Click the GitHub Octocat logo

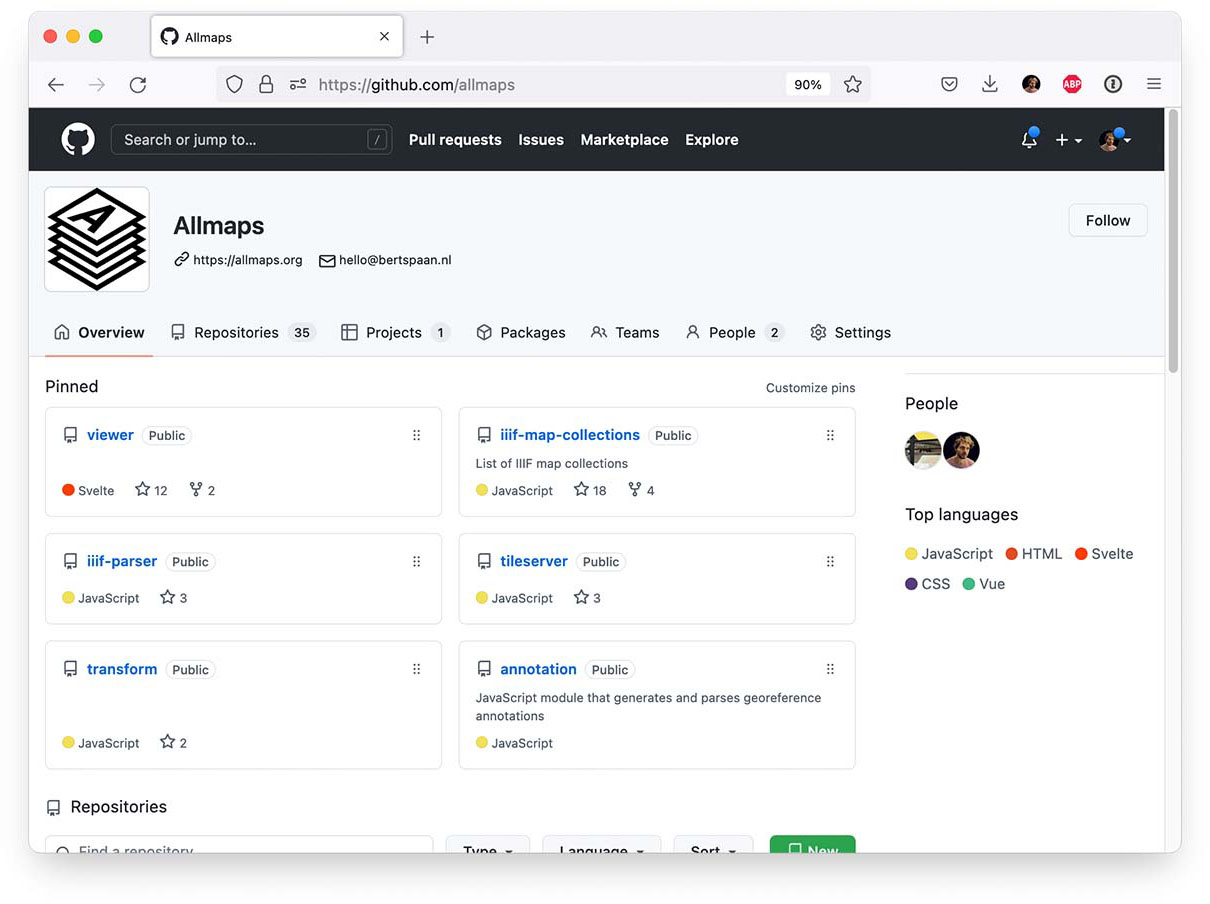pyautogui.click(x=78, y=139)
